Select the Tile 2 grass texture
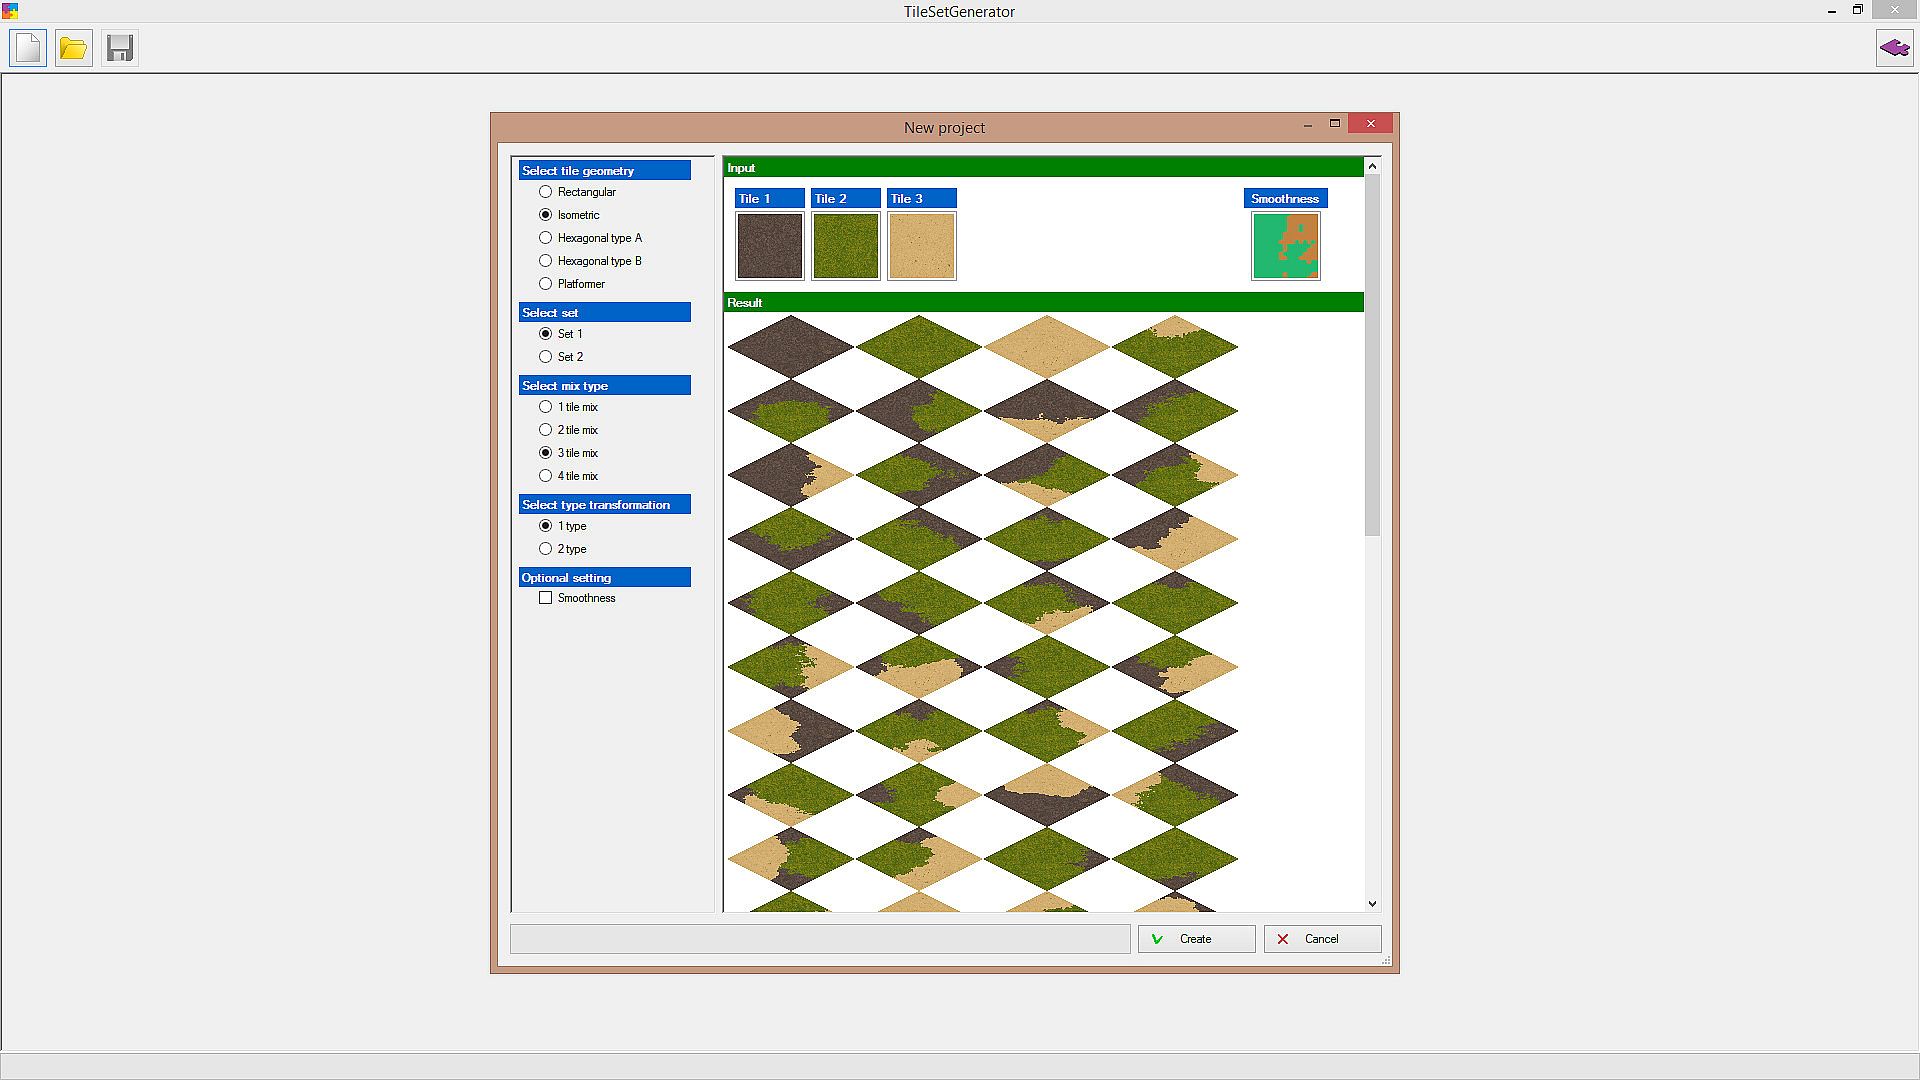The width and height of the screenshot is (1920, 1080). tap(845, 246)
